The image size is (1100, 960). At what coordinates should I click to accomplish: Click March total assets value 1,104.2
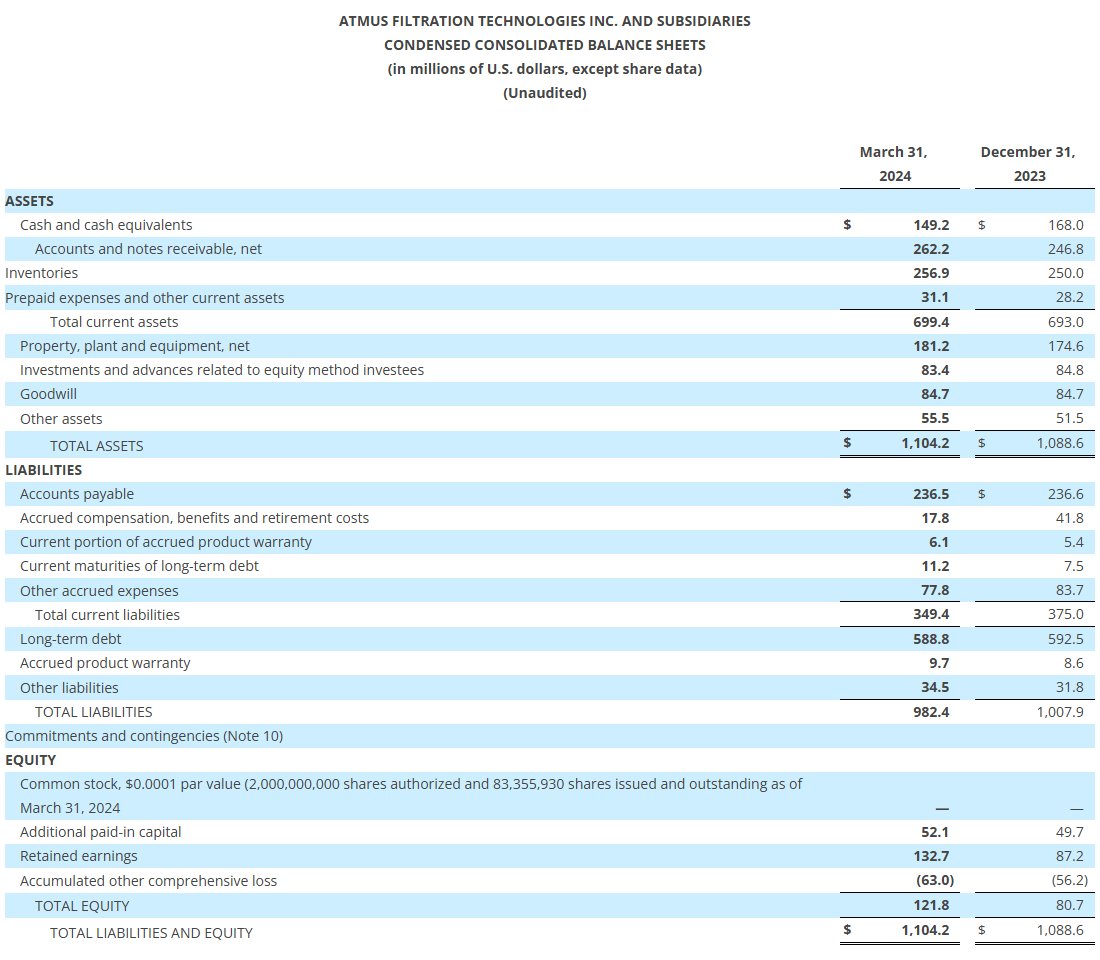925,443
